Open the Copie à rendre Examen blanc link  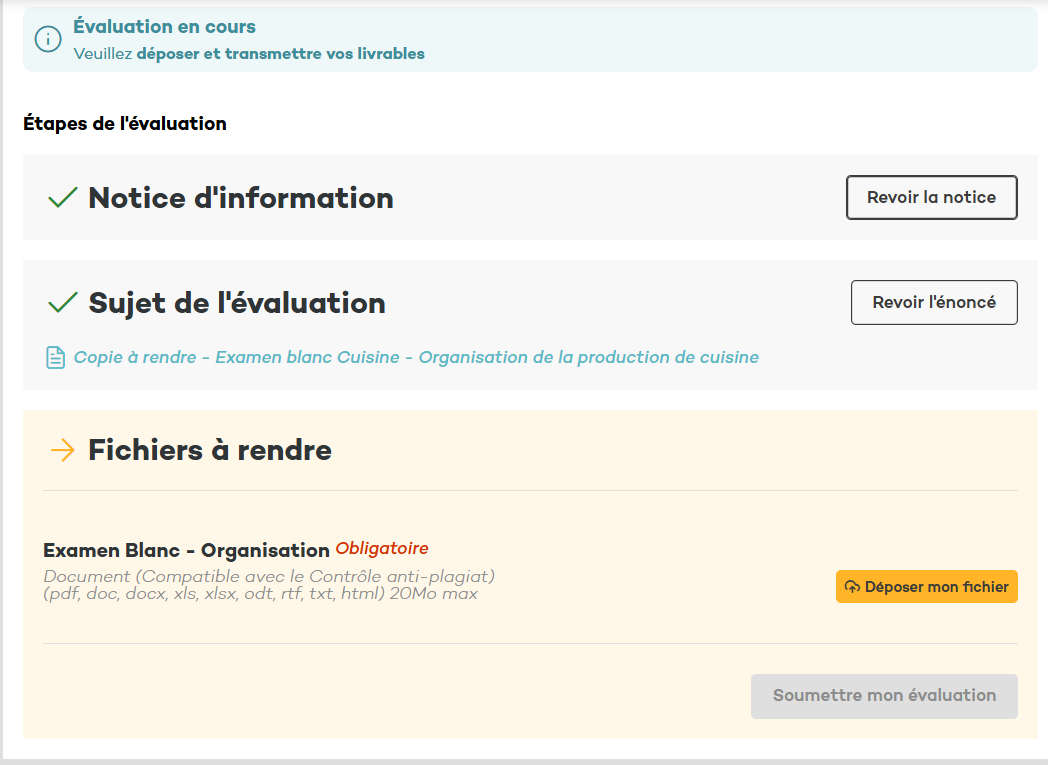pyautogui.click(x=416, y=358)
